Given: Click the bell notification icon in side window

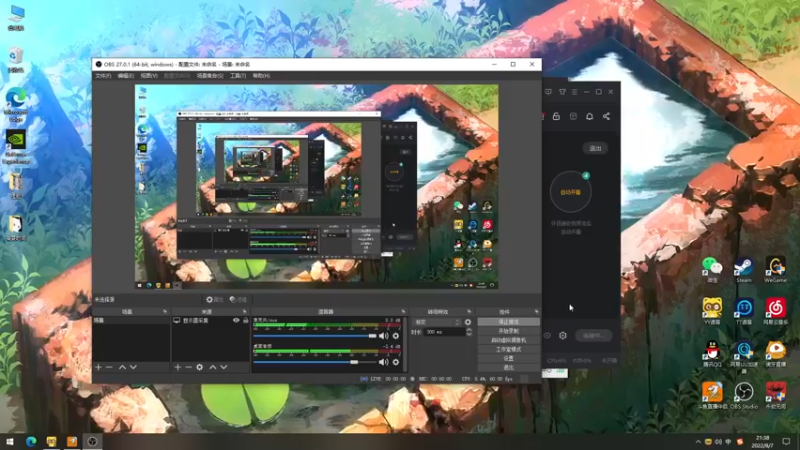Looking at the screenshot, I should (589, 116).
